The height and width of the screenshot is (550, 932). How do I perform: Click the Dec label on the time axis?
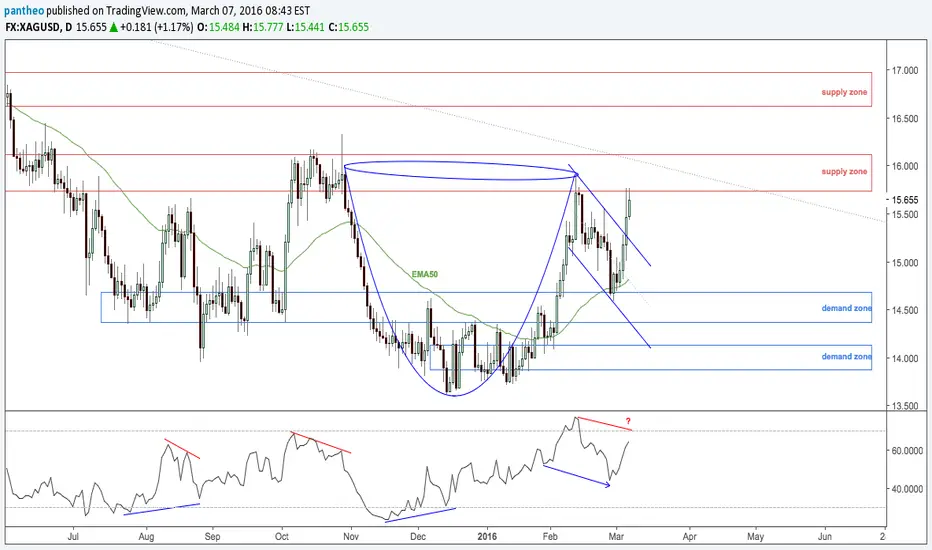pos(418,536)
